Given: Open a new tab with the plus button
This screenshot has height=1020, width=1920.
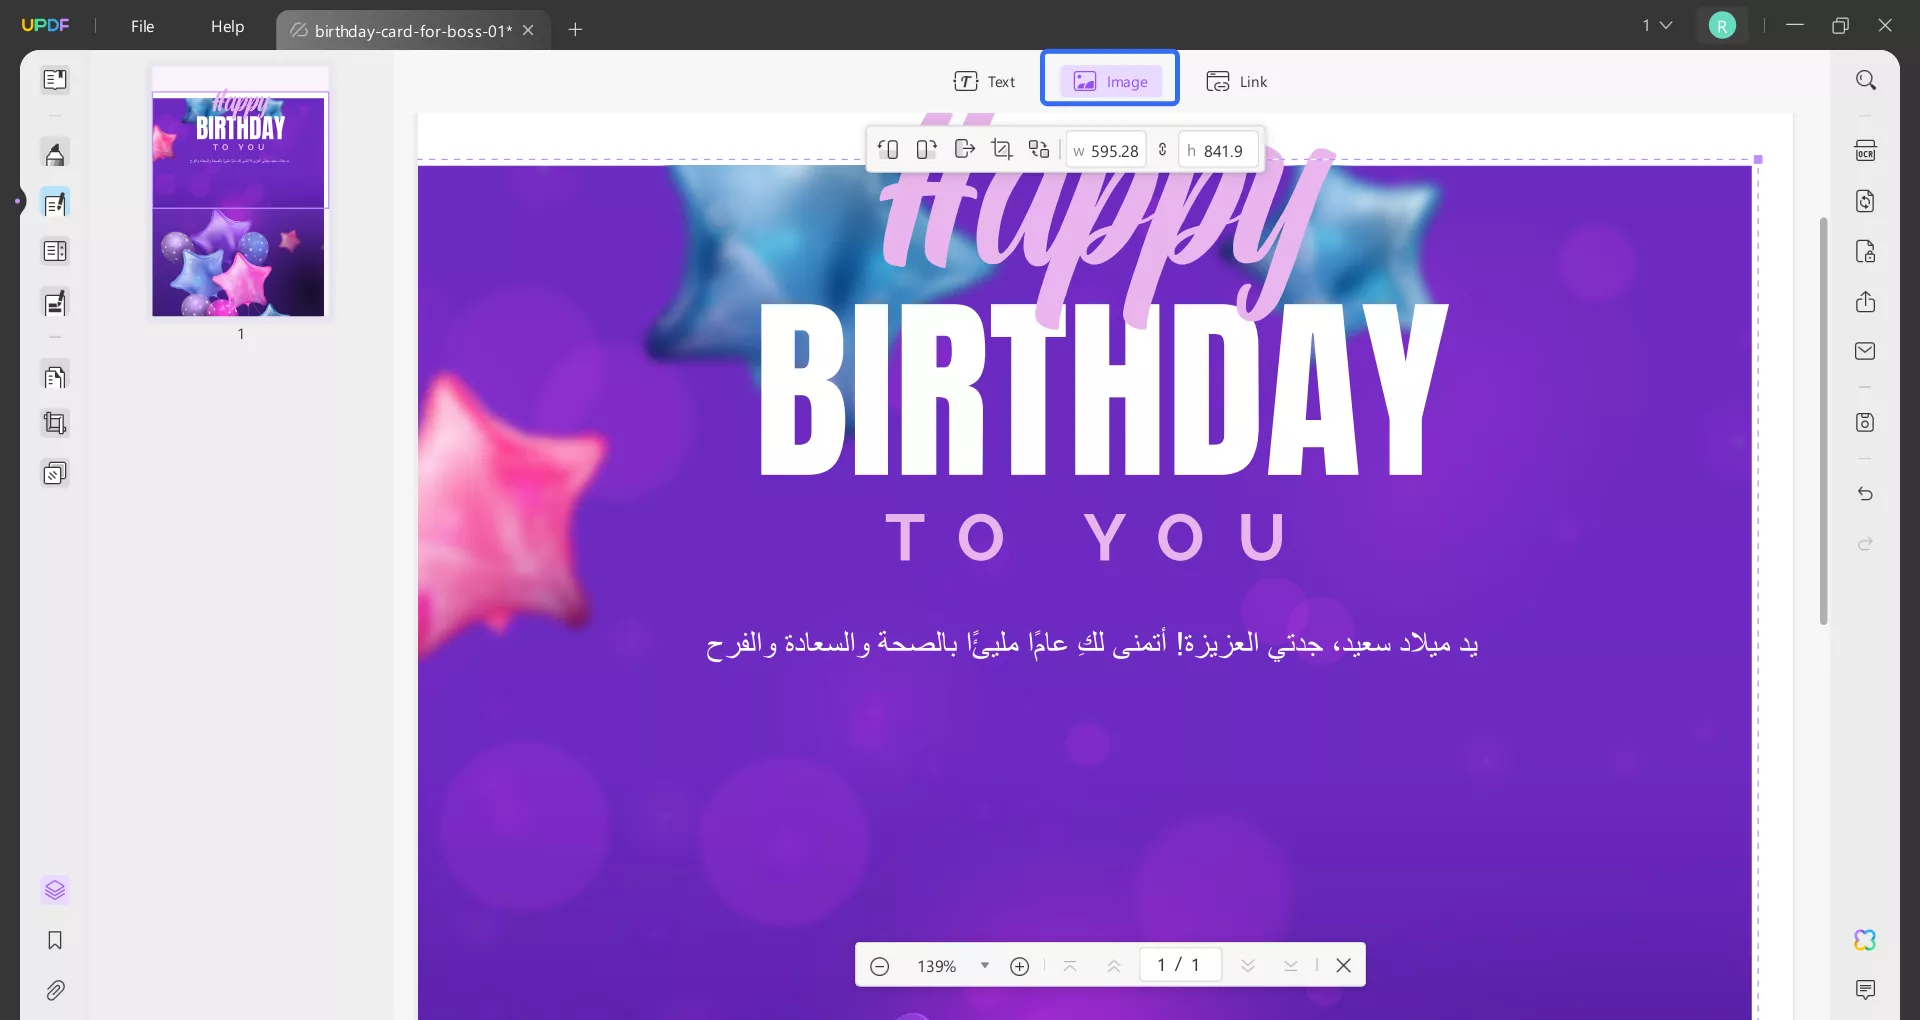Looking at the screenshot, I should click(x=576, y=30).
